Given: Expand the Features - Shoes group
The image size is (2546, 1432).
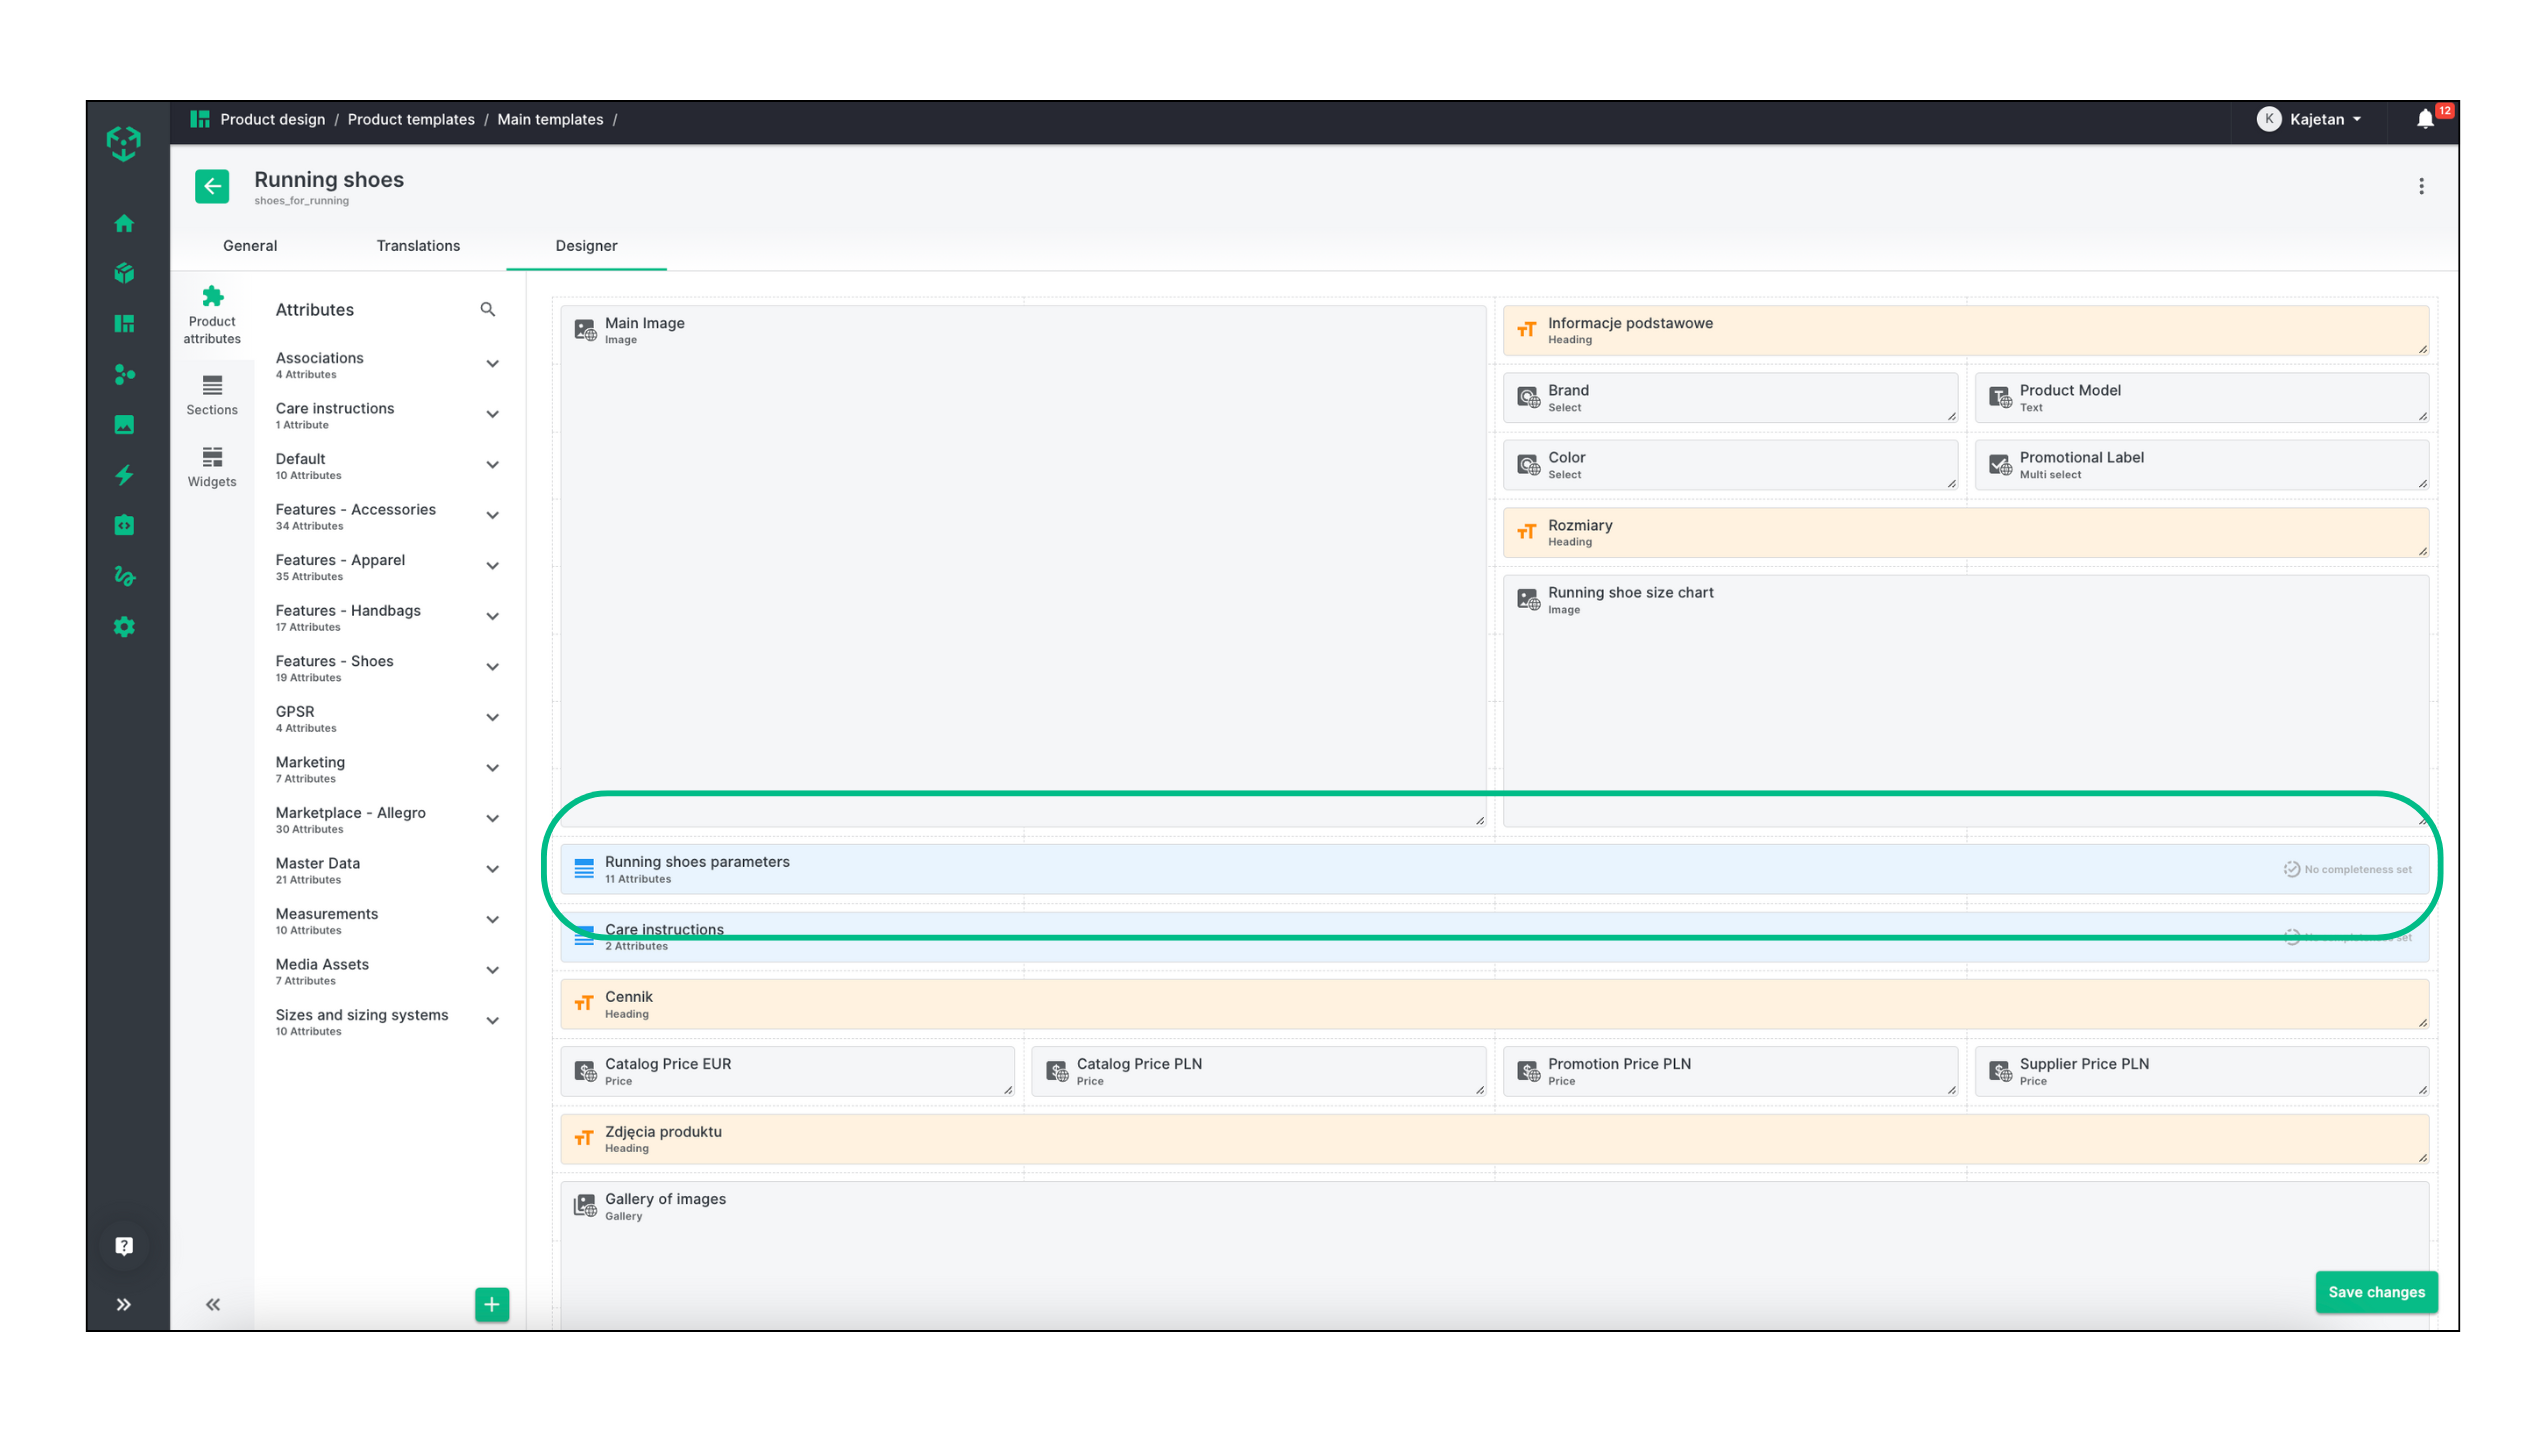Looking at the screenshot, I should (x=492, y=668).
